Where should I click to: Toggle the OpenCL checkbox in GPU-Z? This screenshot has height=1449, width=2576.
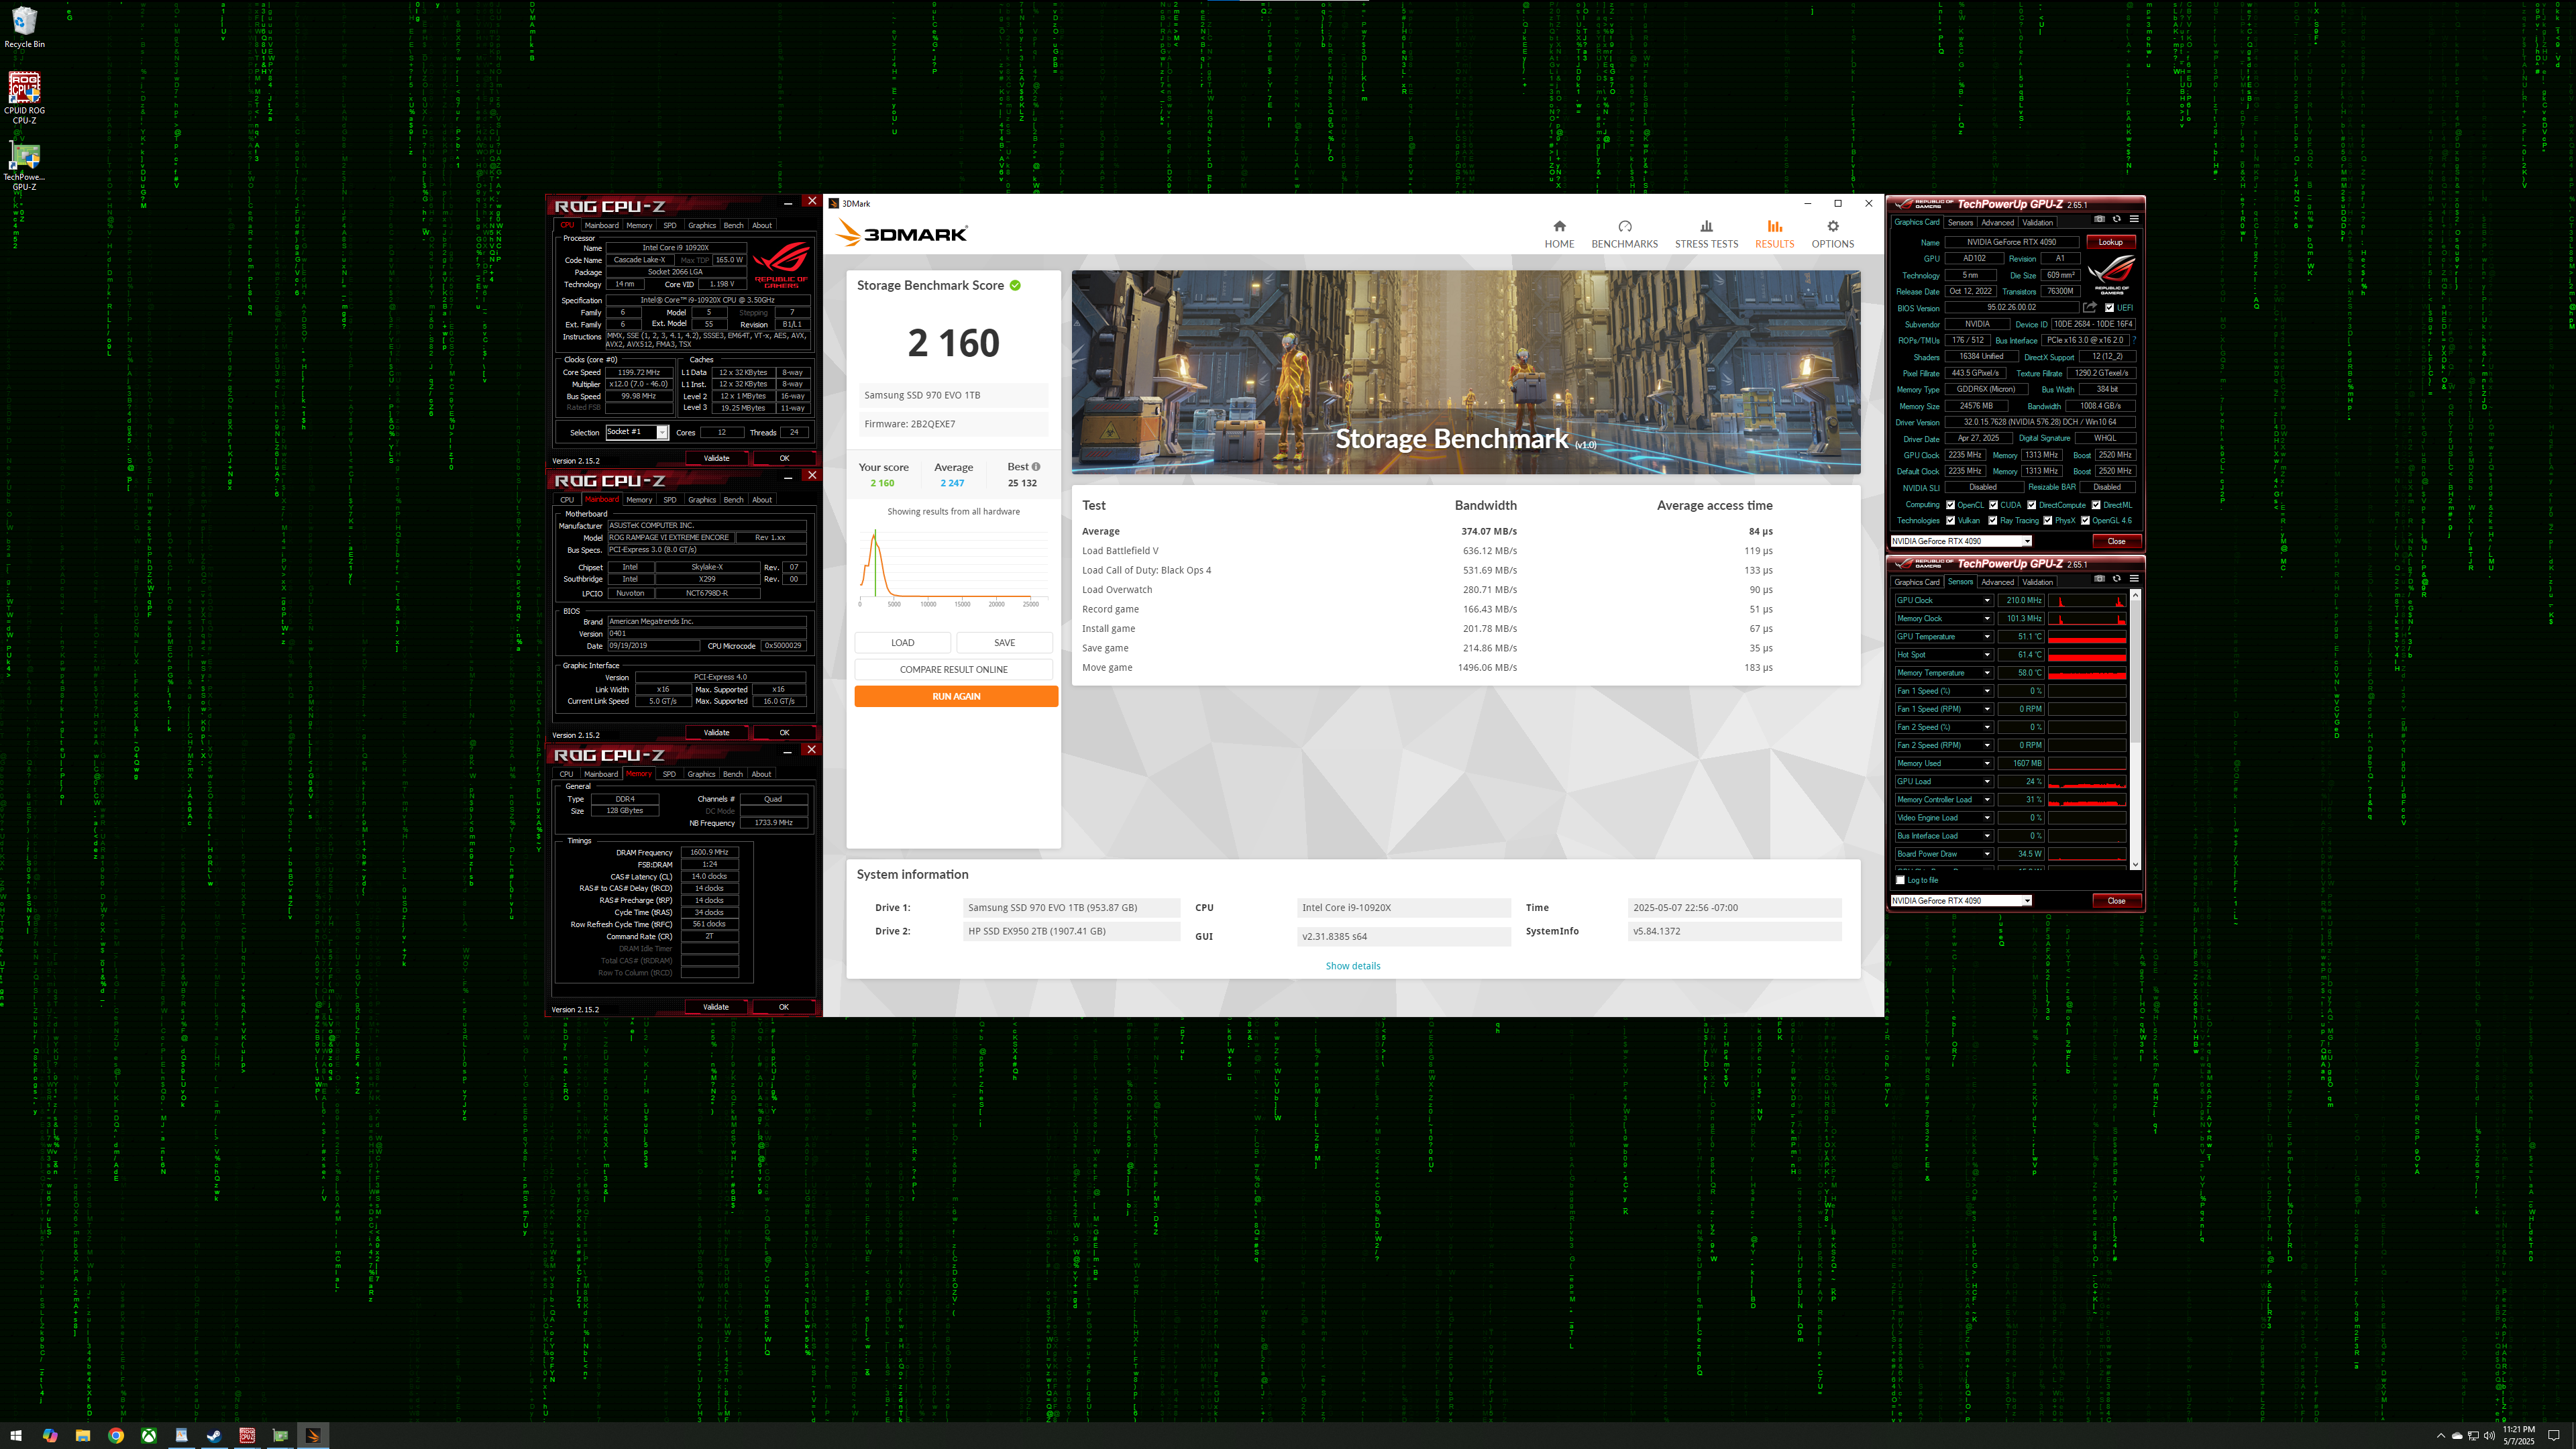[1951, 505]
